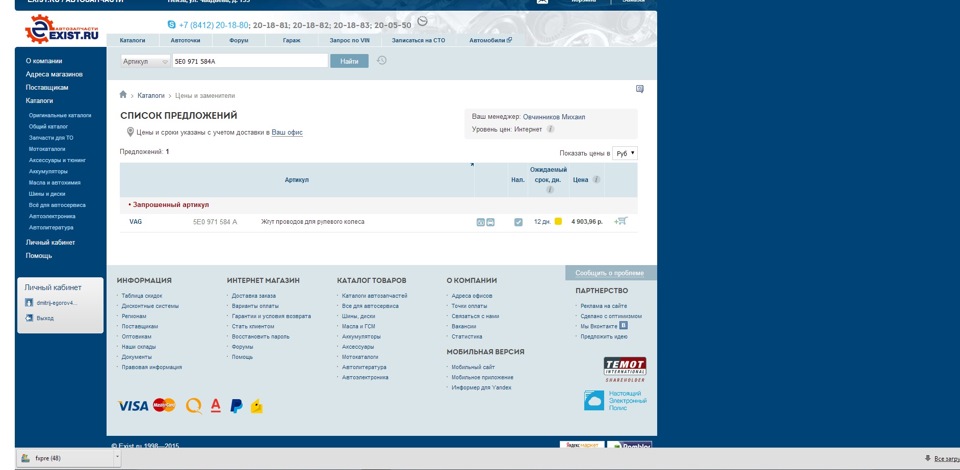Open Автоточки in top navigation
The image size is (960, 470).
point(186,40)
